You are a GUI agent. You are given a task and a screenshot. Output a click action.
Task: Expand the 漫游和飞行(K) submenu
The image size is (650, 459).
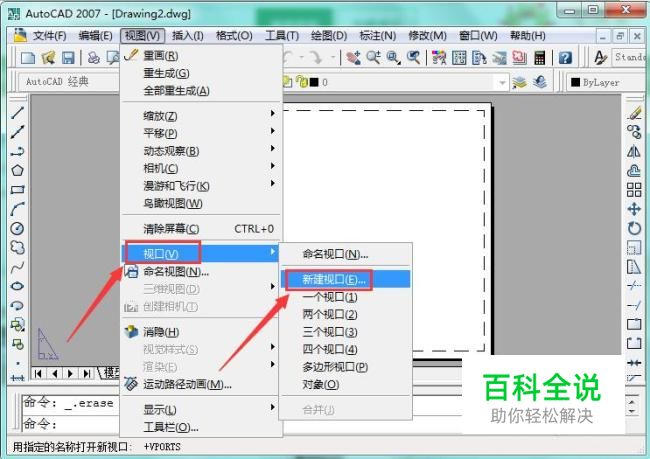pyautogui.click(x=201, y=186)
